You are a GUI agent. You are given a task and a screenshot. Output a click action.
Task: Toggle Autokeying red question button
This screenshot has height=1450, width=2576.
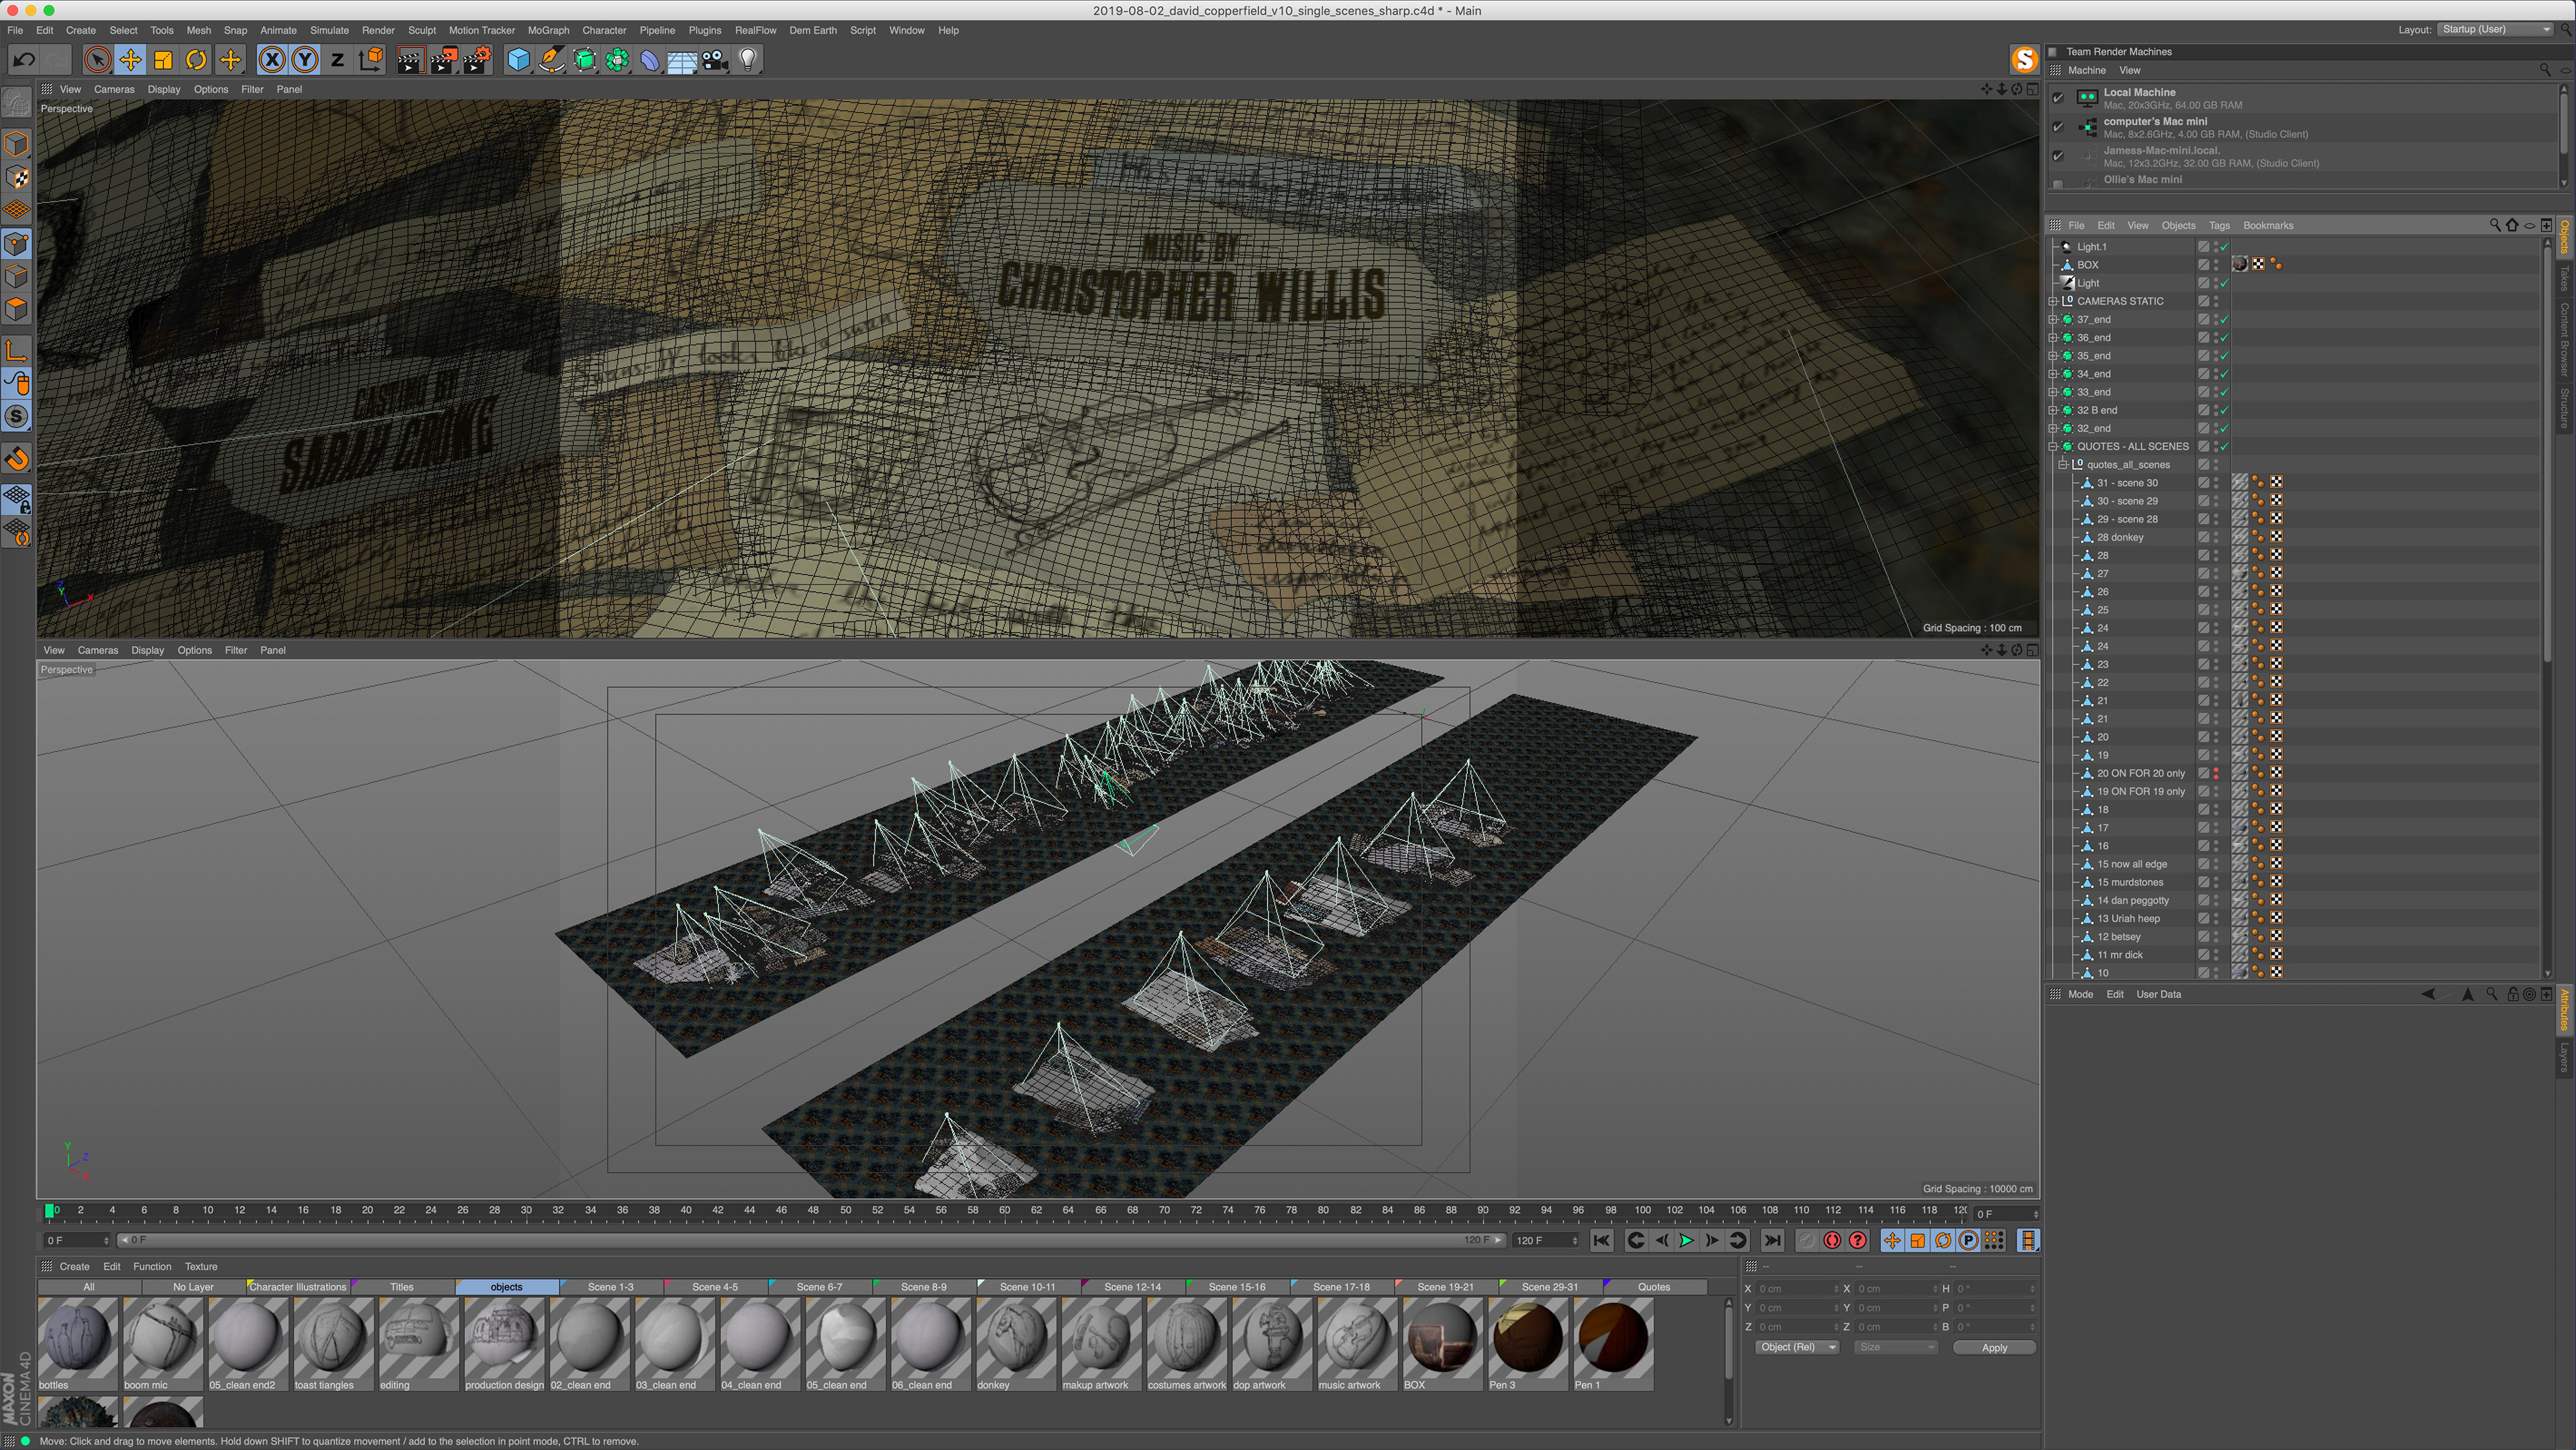[1858, 1240]
